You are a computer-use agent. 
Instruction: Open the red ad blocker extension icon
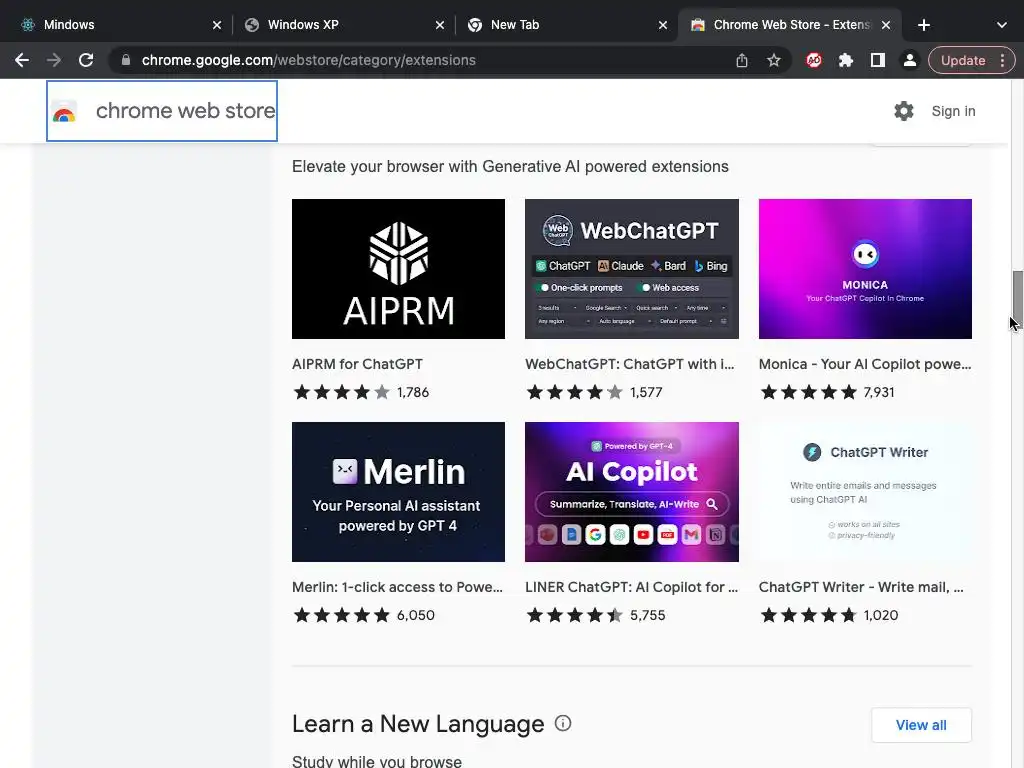pyautogui.click(x=814, y=61)
